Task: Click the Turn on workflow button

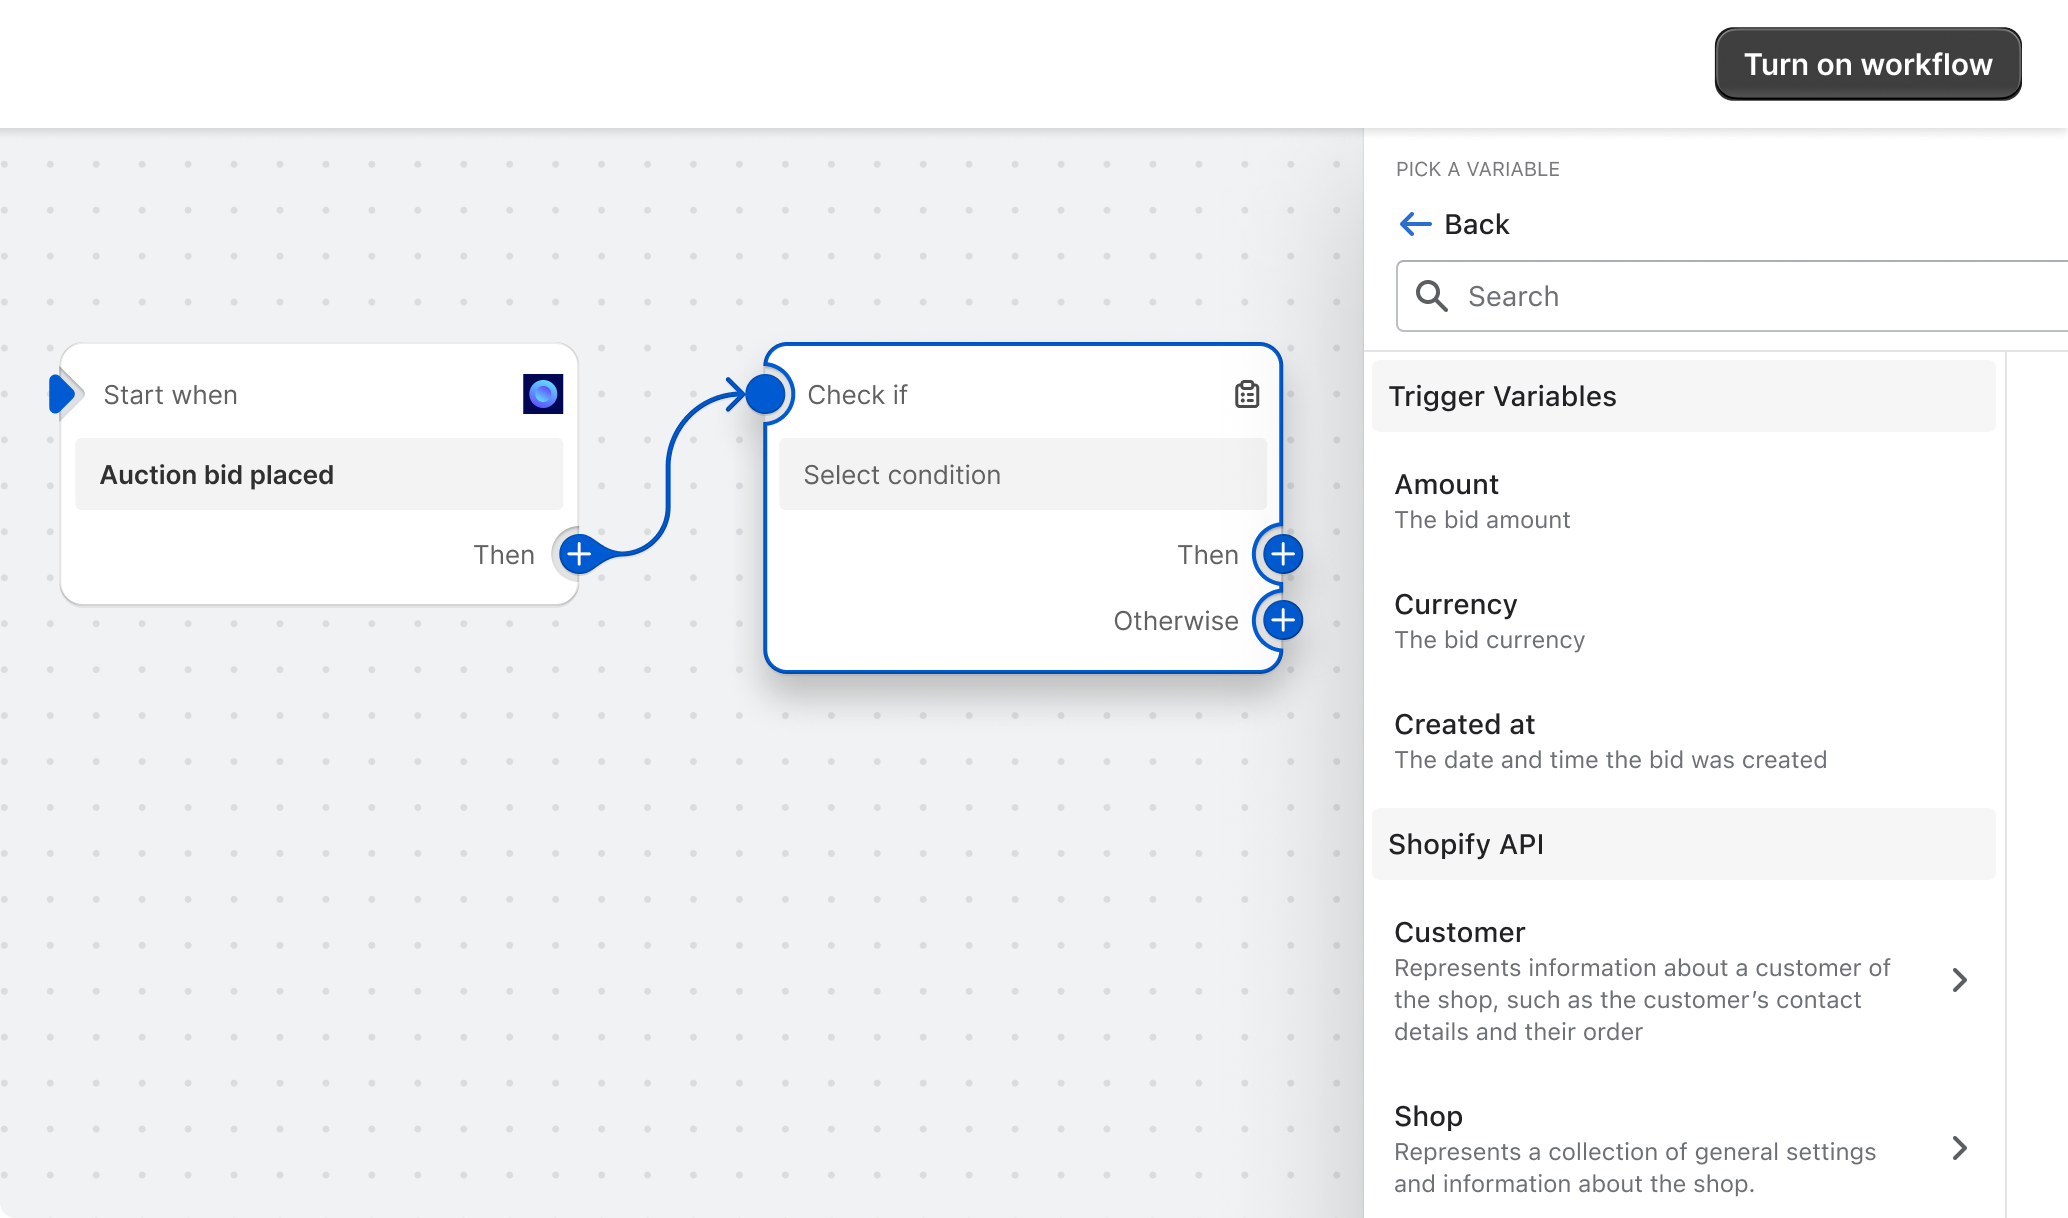Action: 1868,64
